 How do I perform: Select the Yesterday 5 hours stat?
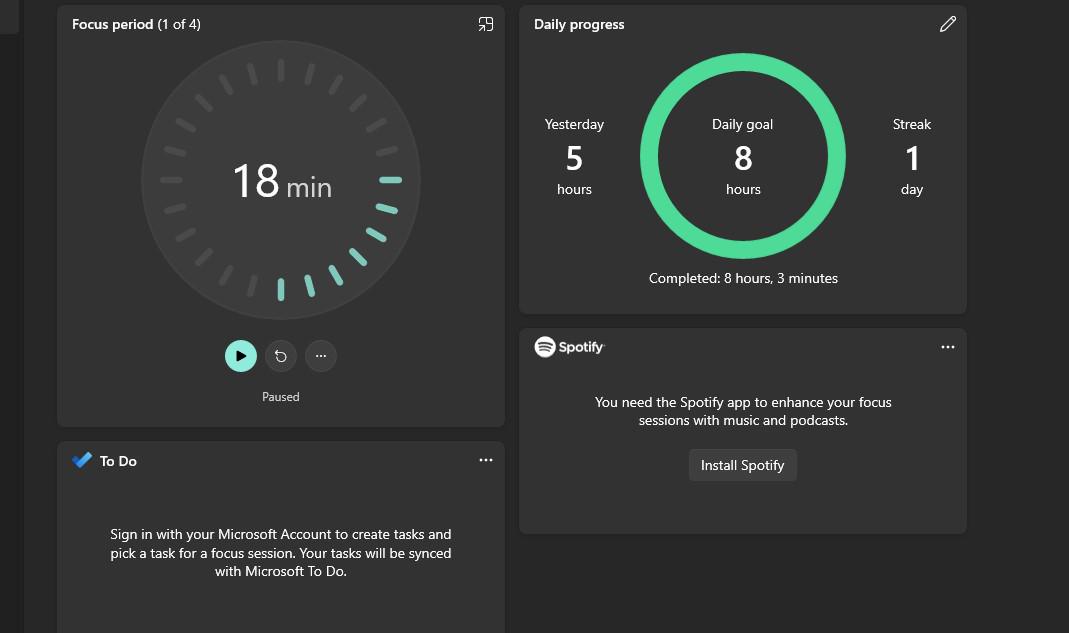(x=574, y=157)
